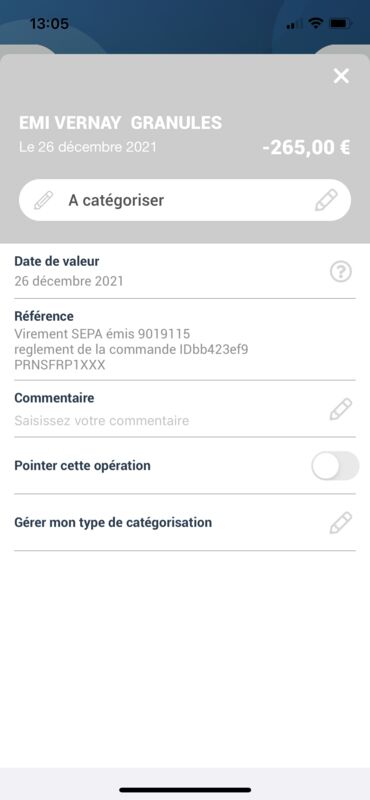Screen dimensions: 370x800
Task: Open the Date de valeur help icon
Action: click(341, 272)
